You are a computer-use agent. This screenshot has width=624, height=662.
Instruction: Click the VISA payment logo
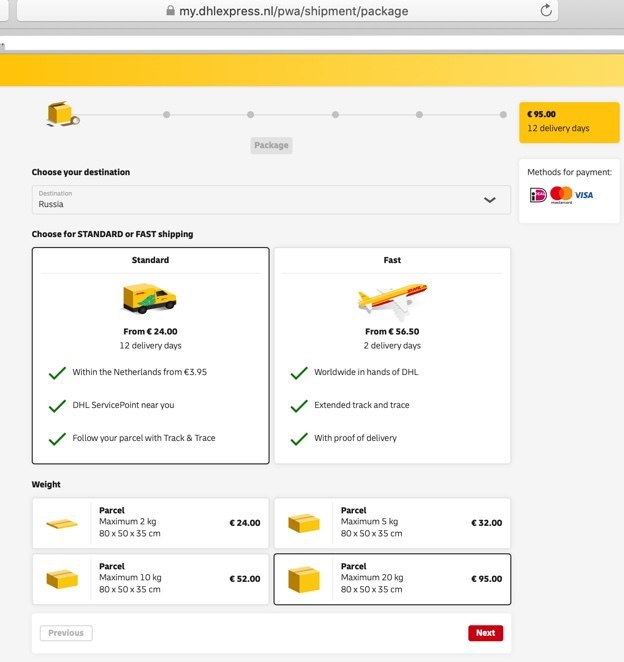pyautogui.click(x=584, y=195)
